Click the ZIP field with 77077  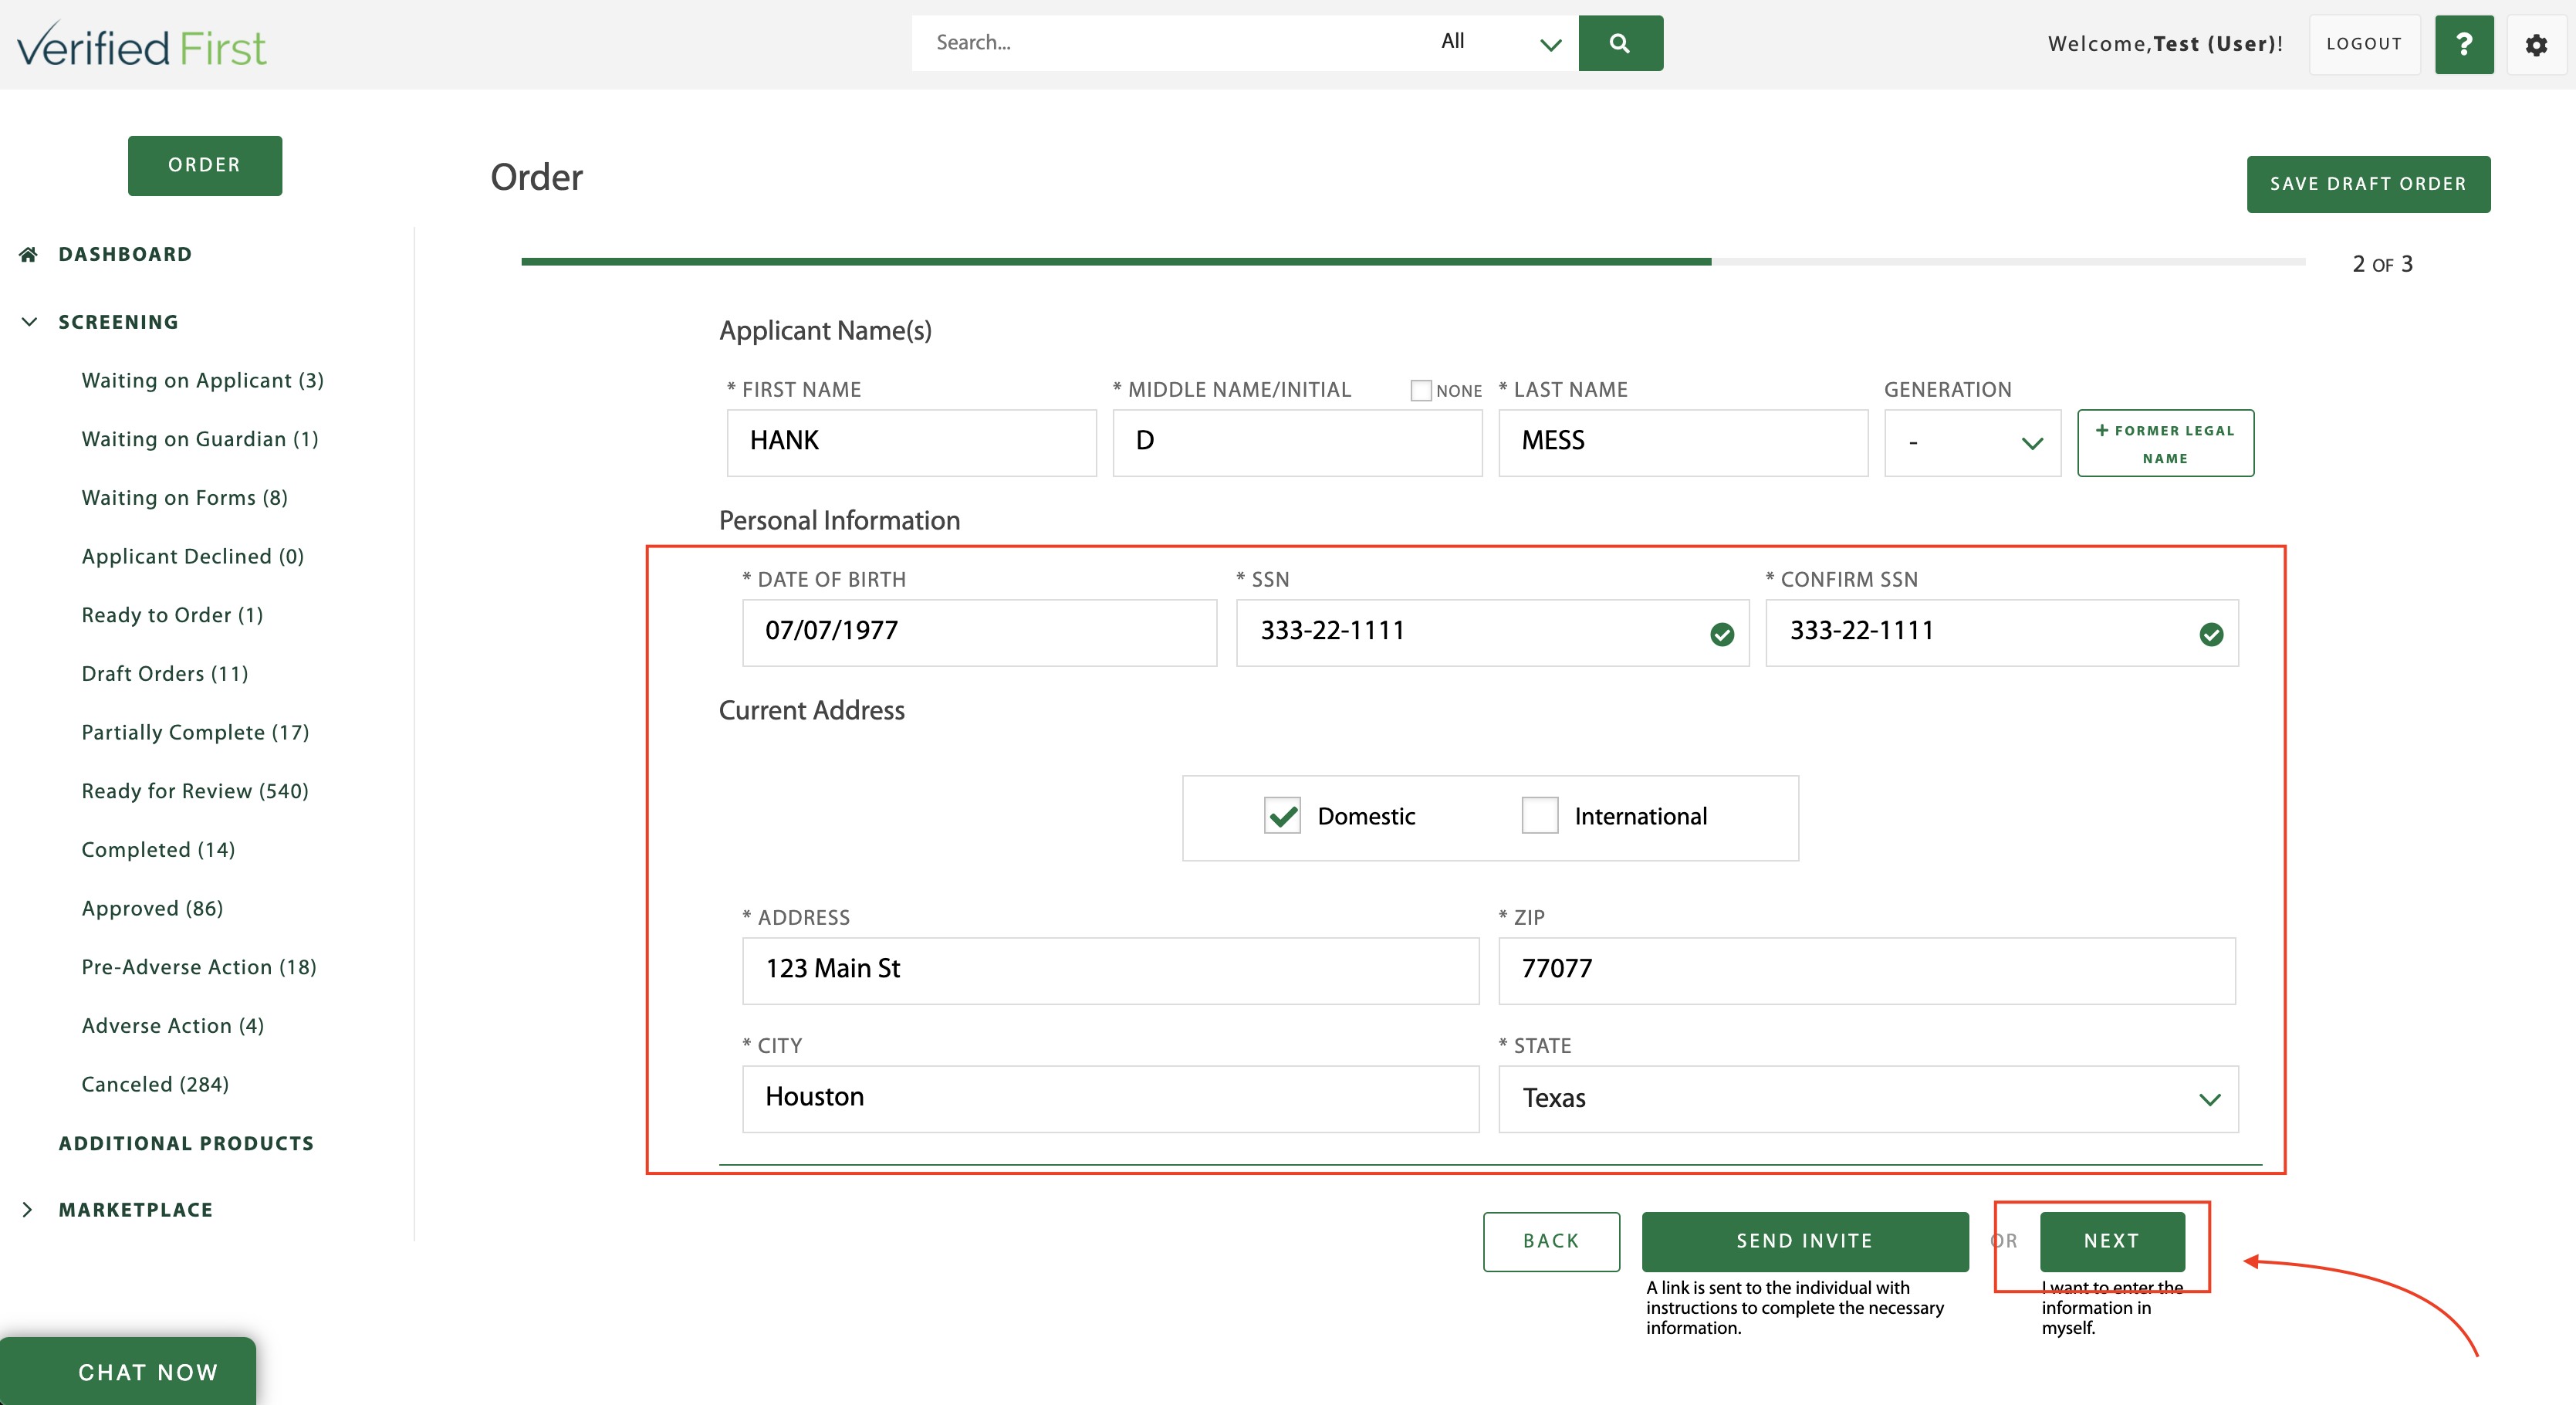1867,971
